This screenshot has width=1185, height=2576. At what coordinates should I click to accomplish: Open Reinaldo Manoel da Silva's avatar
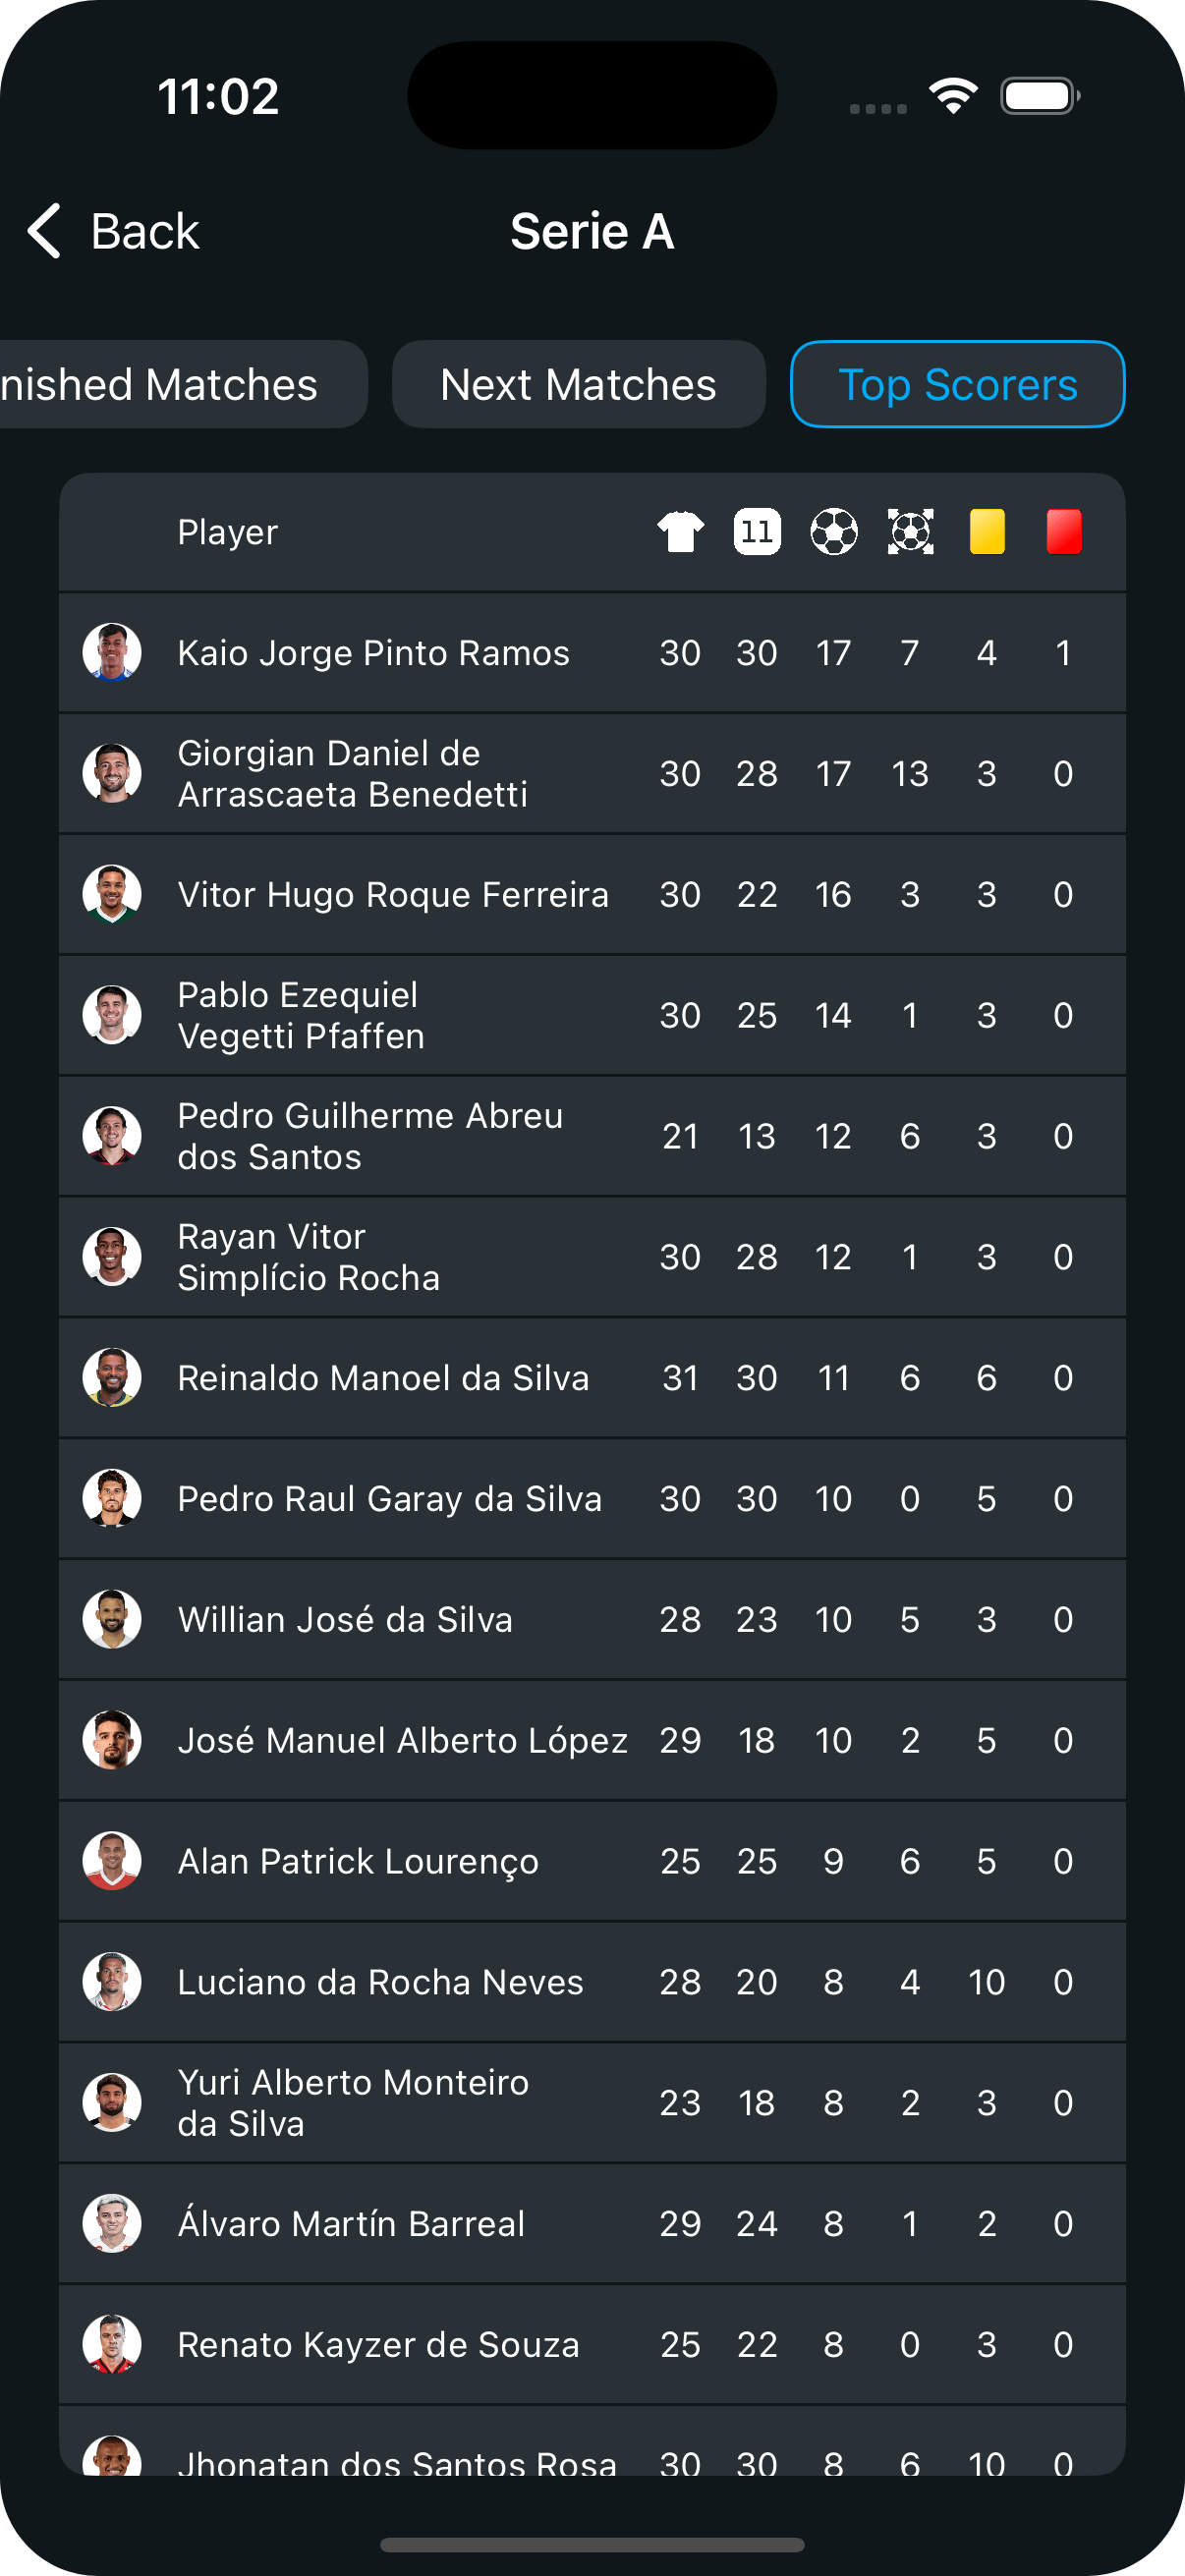click(x=112, y=1377)
